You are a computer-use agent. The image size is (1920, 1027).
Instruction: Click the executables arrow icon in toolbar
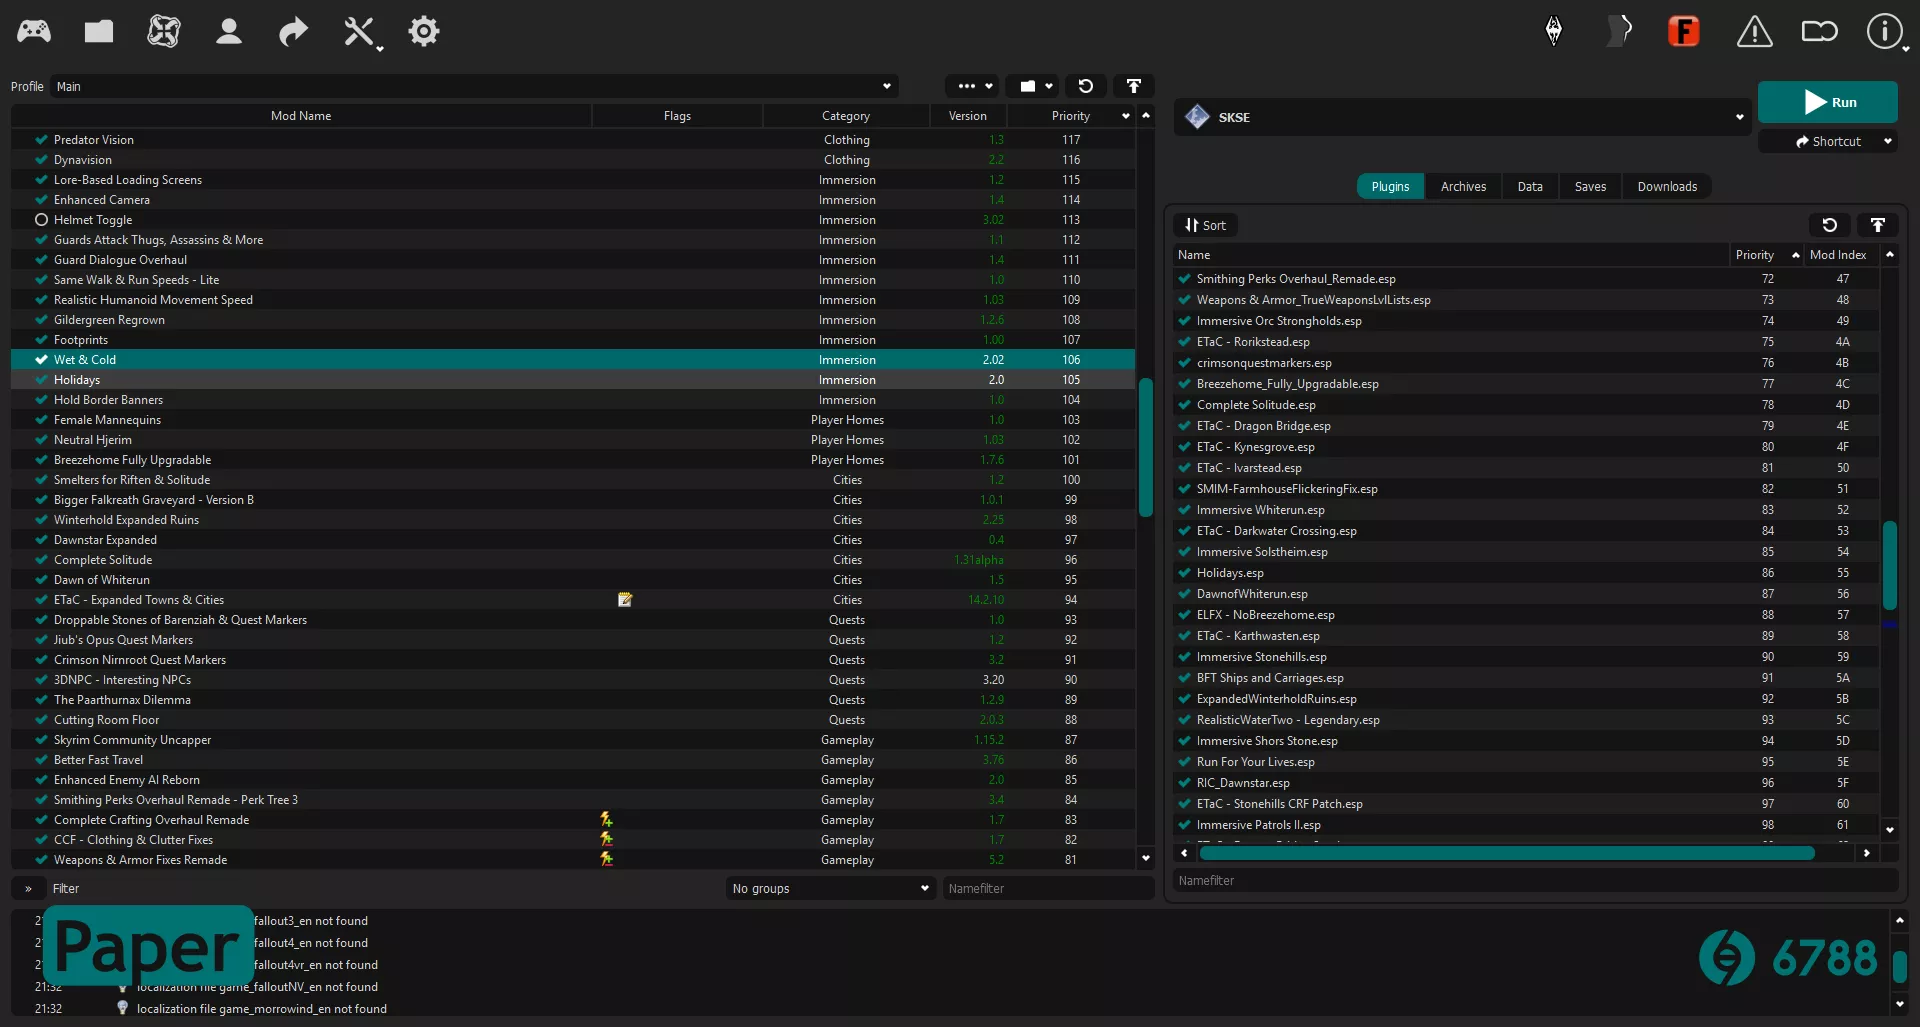tap(293, 31)
